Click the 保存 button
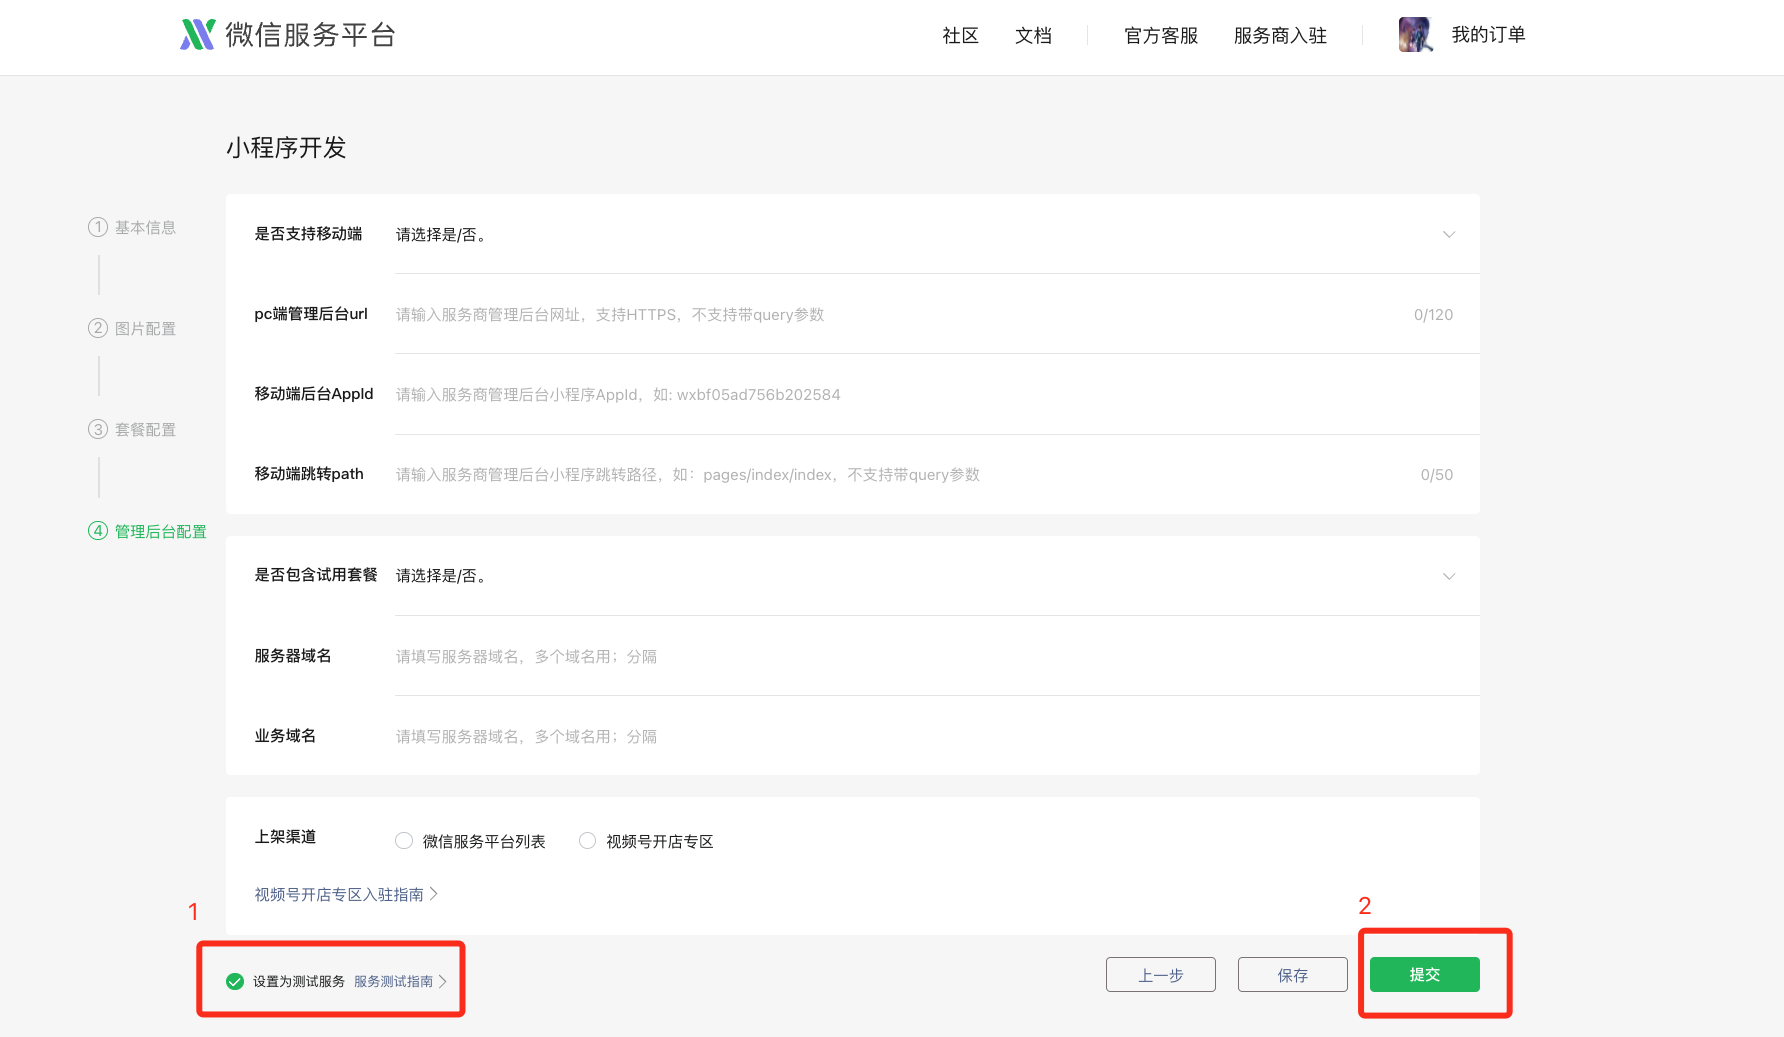The width and height of the screenshot is (1784, 1037). pyautogui.click(x=1292, y=975)
